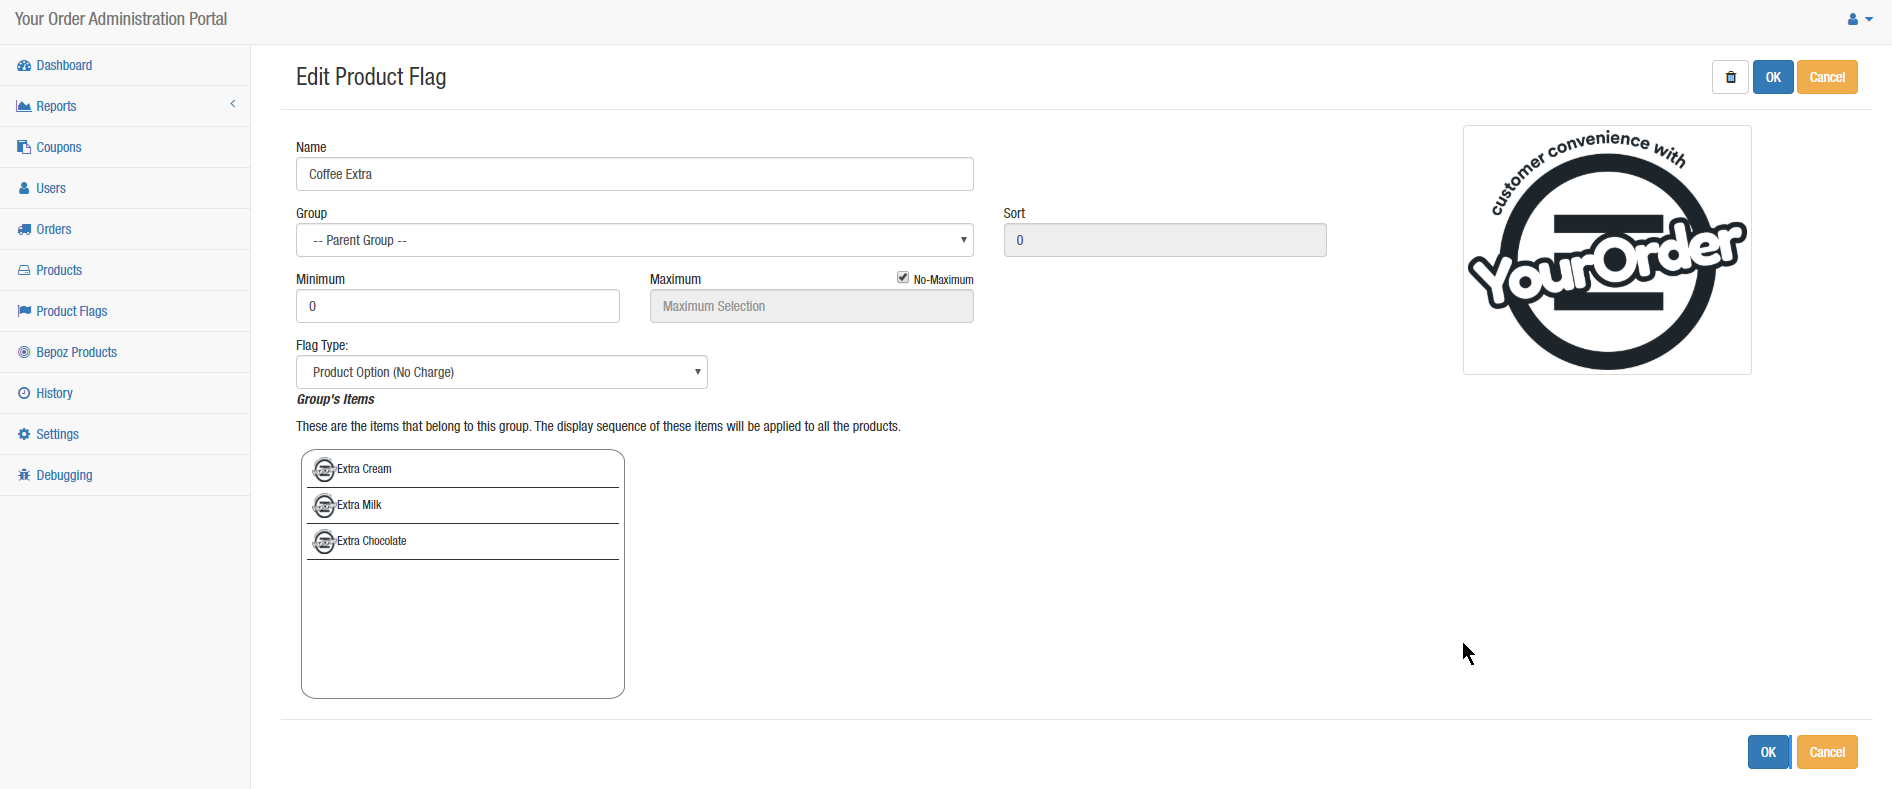Open the Users page link
The width and height of the screenshot is (1892, 789).
[x=51, y=189]
